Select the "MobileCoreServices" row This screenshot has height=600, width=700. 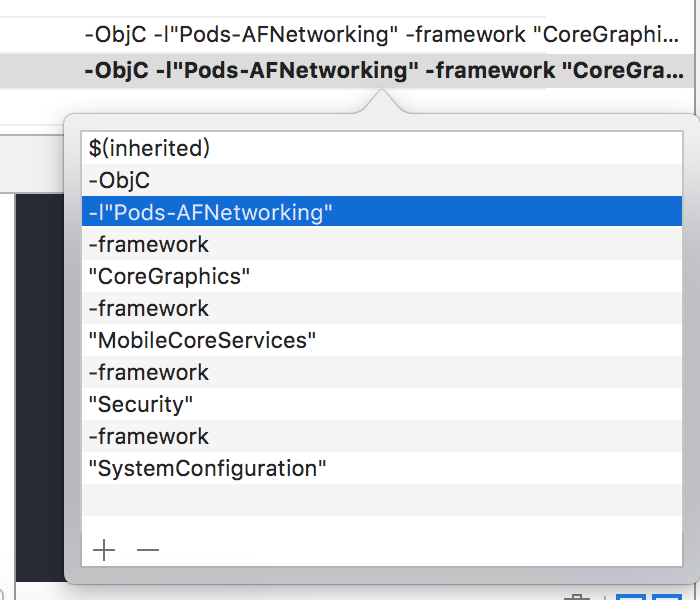(x=382, y=340)
